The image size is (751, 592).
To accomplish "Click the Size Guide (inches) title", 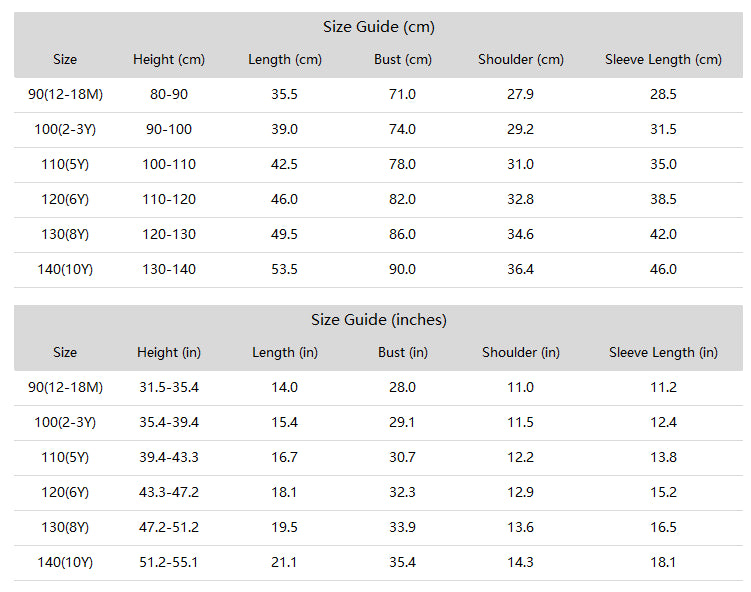I will click(378, 320).
